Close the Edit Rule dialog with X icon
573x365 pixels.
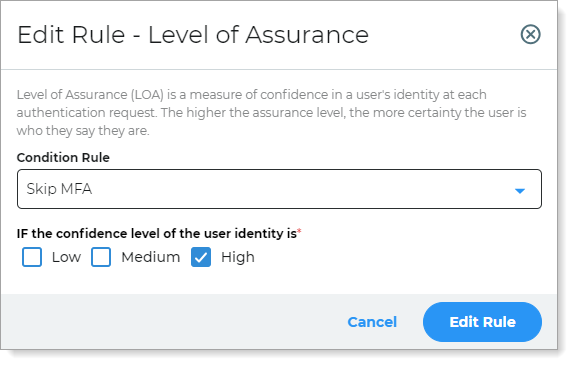click(x=530, y=34)
